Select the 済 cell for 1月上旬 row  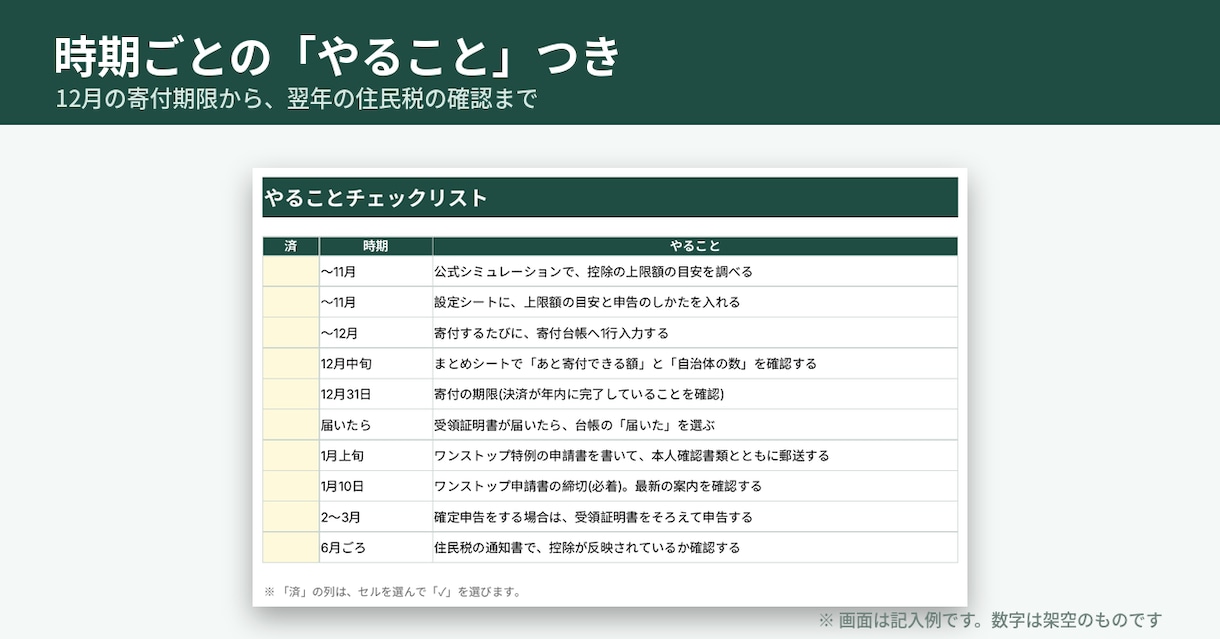[x=291, y=456]
